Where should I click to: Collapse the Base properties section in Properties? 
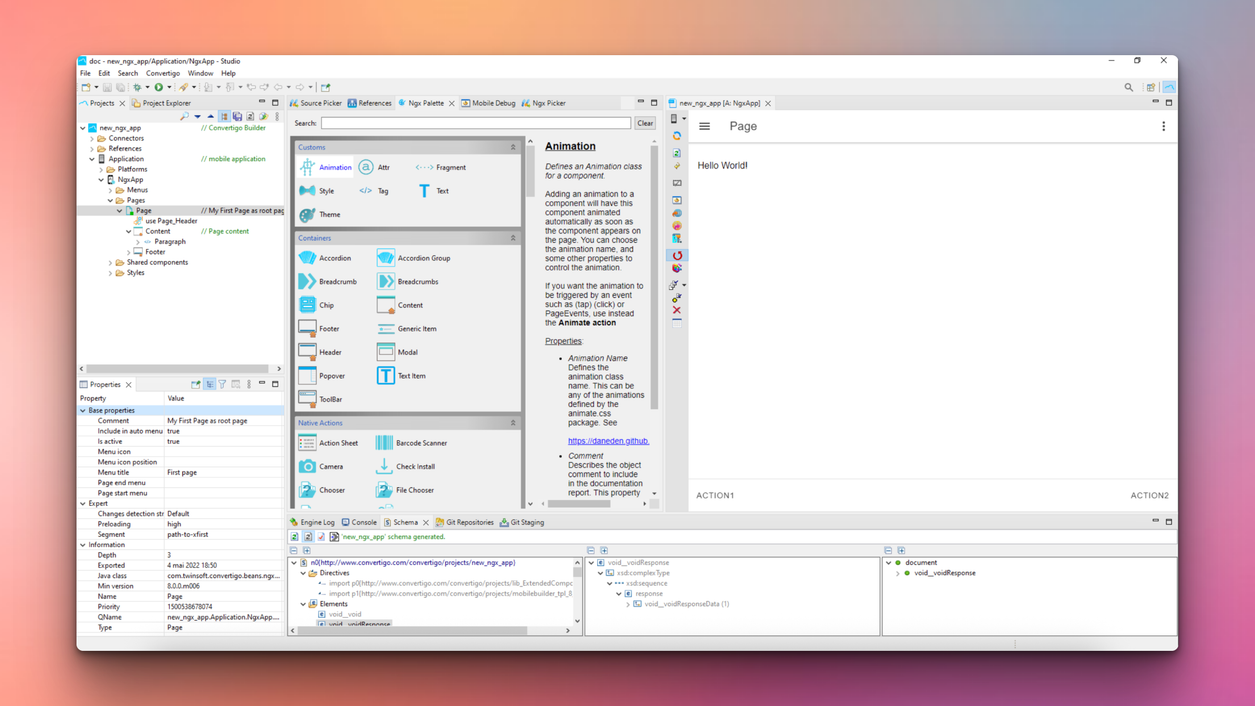click(x=86, y=410)
